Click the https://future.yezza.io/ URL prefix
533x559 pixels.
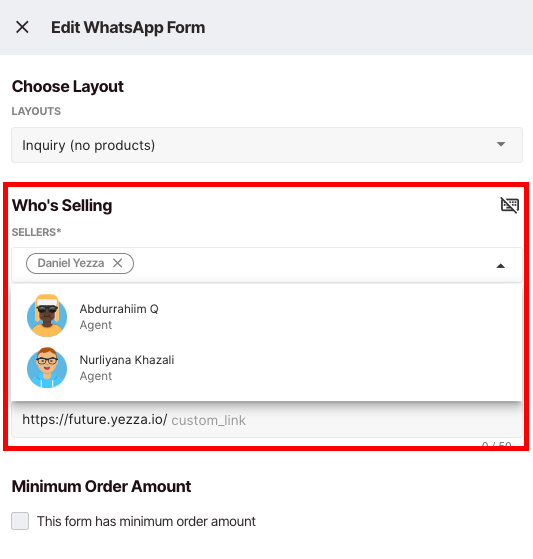coord(94,420)
